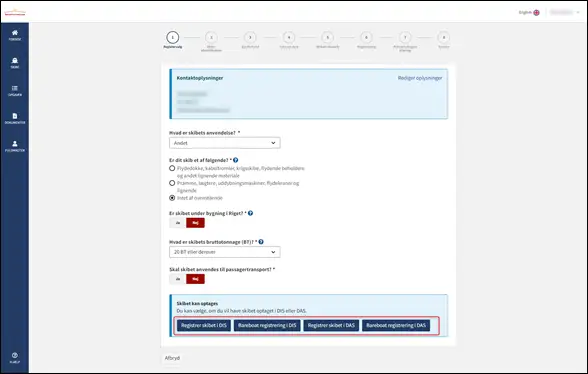Show help for 'Er skibet under bygning i Riget?'
The image size is (588, 374).
click(x=250, y=213)
